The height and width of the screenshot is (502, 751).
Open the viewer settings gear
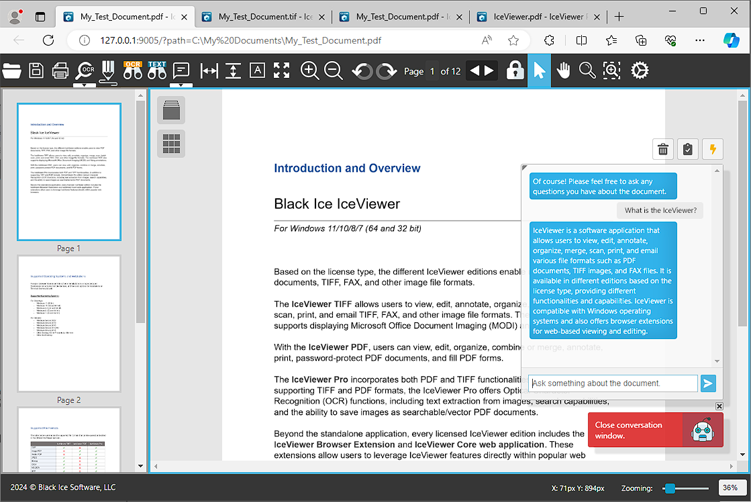pos(640,71)
